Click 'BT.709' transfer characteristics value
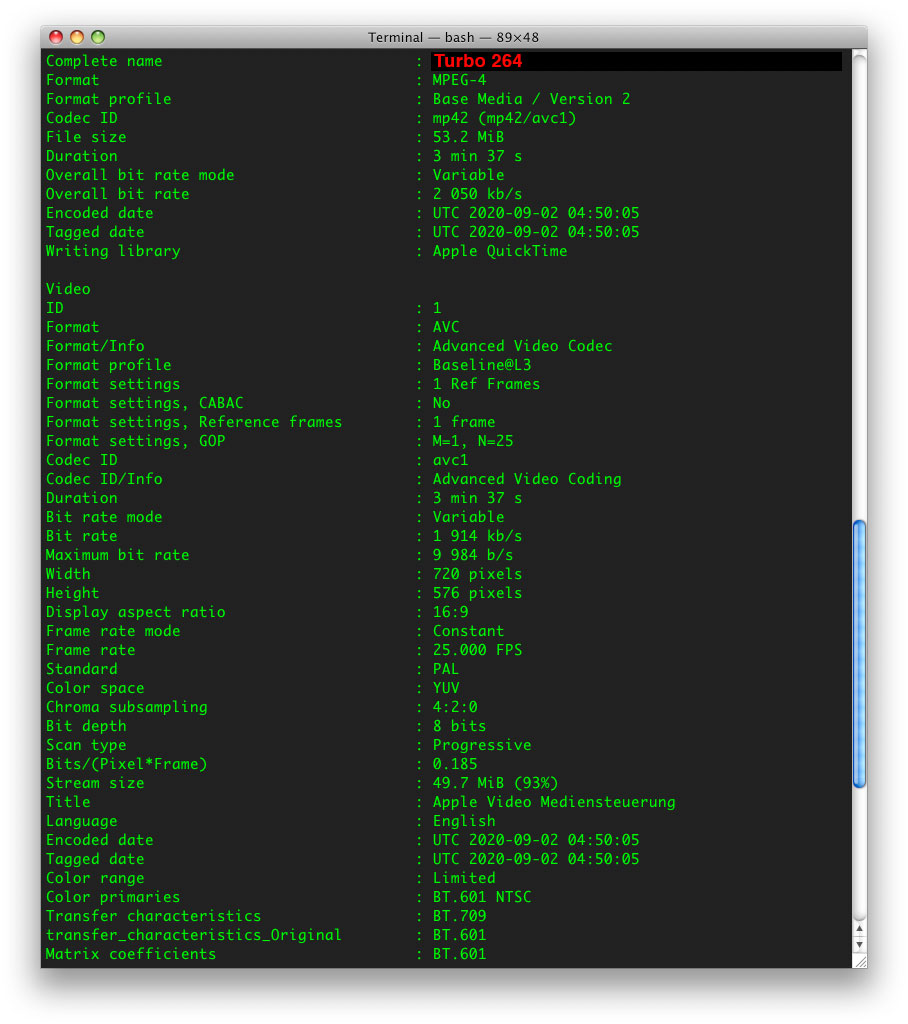This screenshot has height=1024, width=908. point(459,916)
